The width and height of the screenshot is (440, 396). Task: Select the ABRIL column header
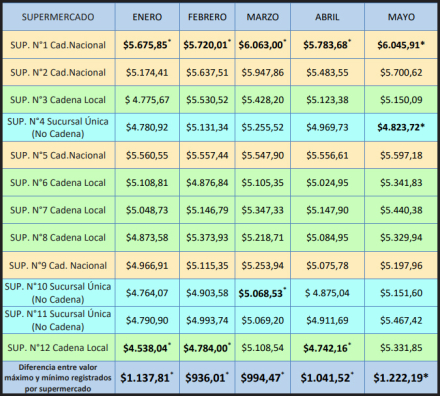(x=327, y=17)
